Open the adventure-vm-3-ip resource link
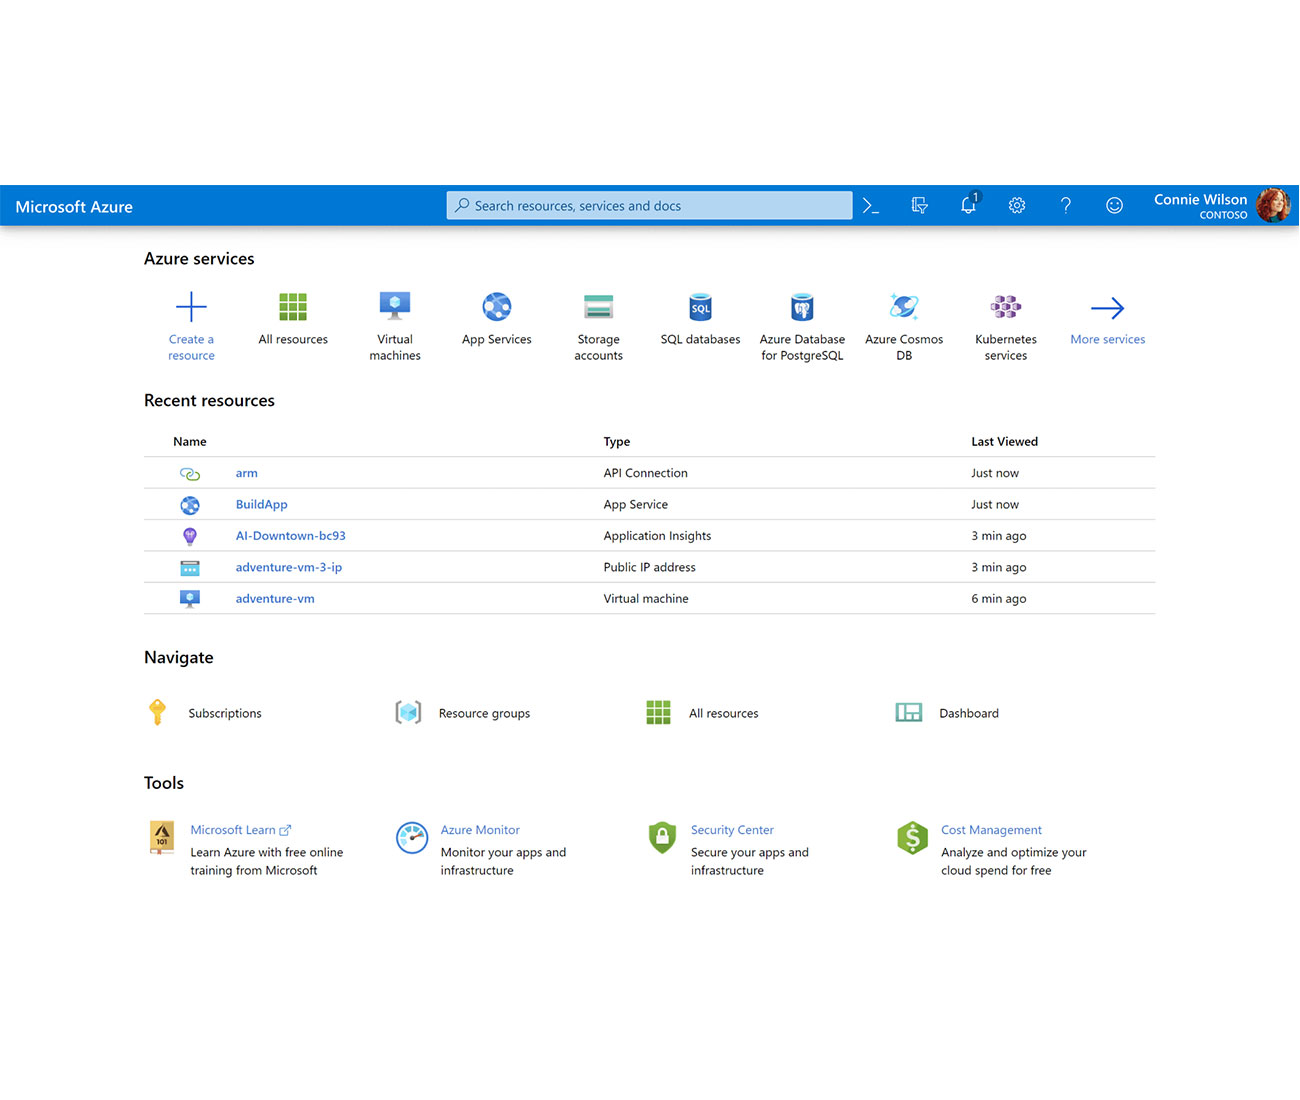 tap(288, 567)
